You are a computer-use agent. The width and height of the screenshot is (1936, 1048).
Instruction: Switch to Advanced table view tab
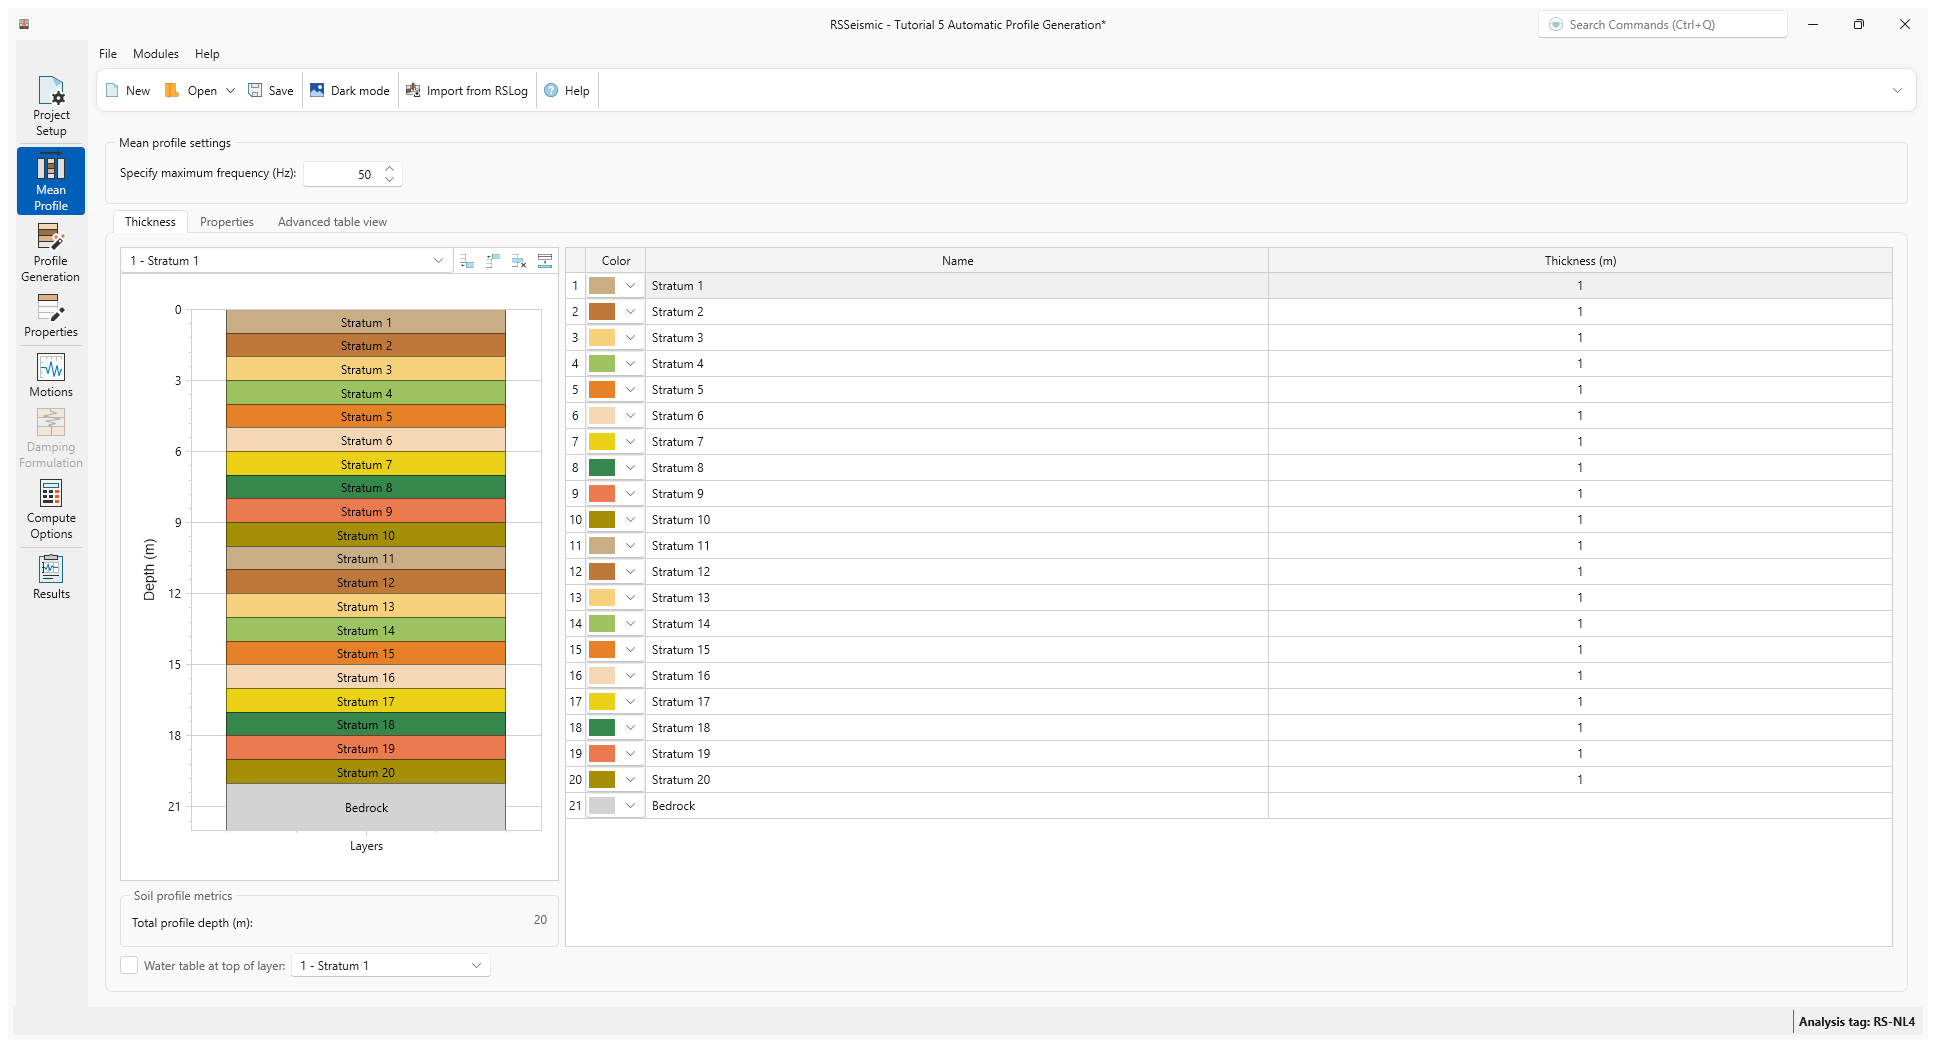[x=332, y=222]
